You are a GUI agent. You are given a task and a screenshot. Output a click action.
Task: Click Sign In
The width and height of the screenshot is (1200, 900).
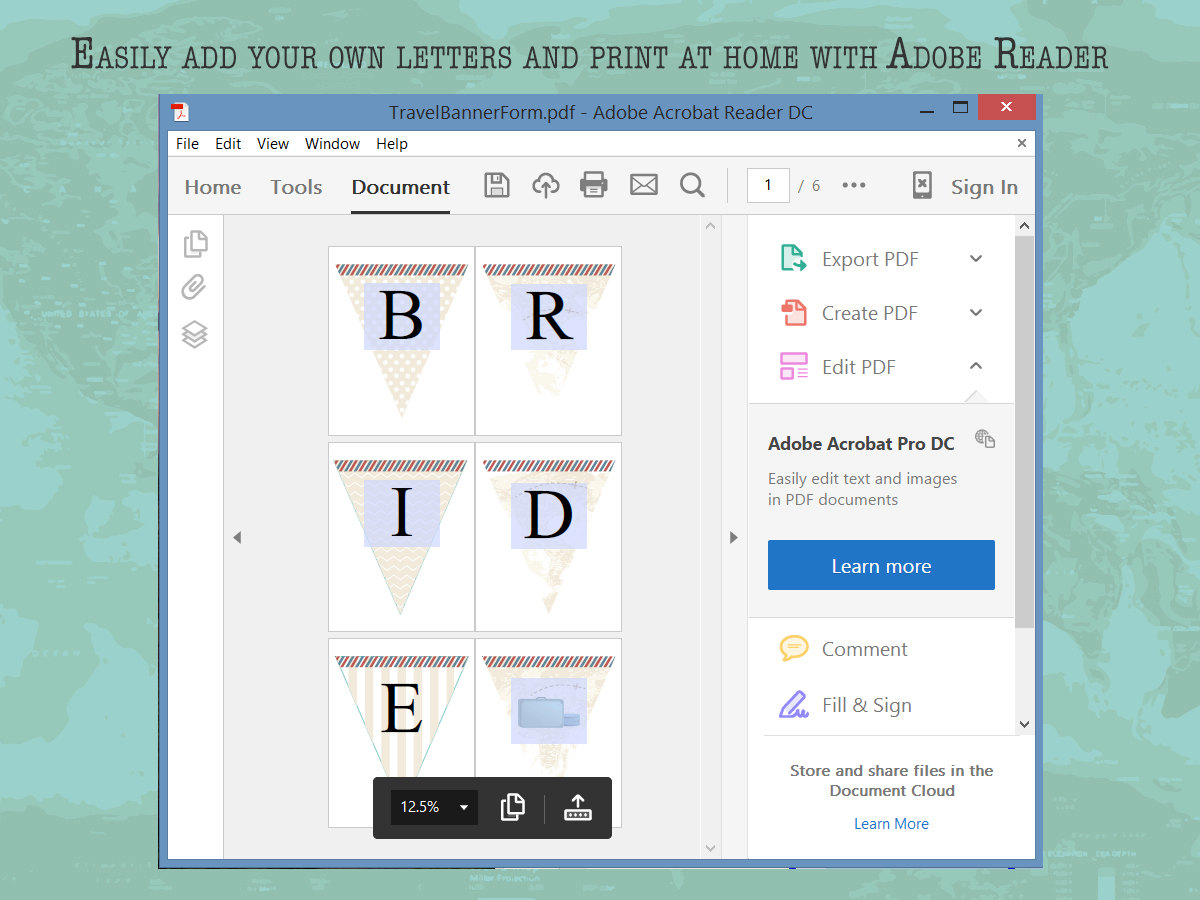[x=984, y=187]
